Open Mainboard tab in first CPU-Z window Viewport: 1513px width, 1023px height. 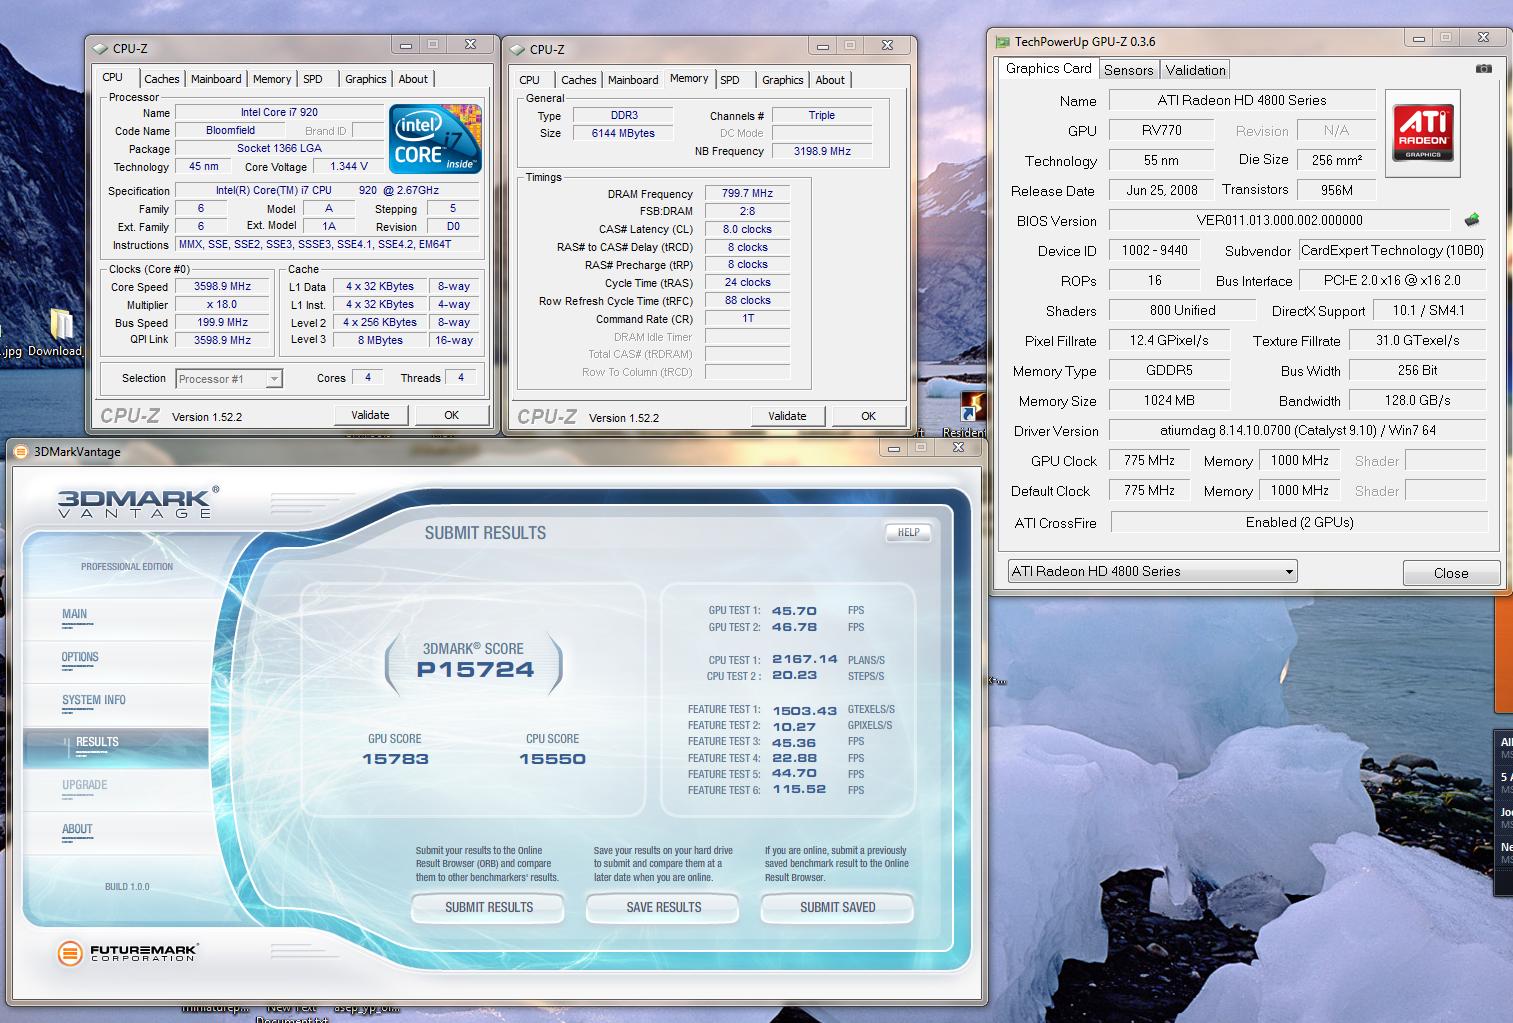pos(216,79)
